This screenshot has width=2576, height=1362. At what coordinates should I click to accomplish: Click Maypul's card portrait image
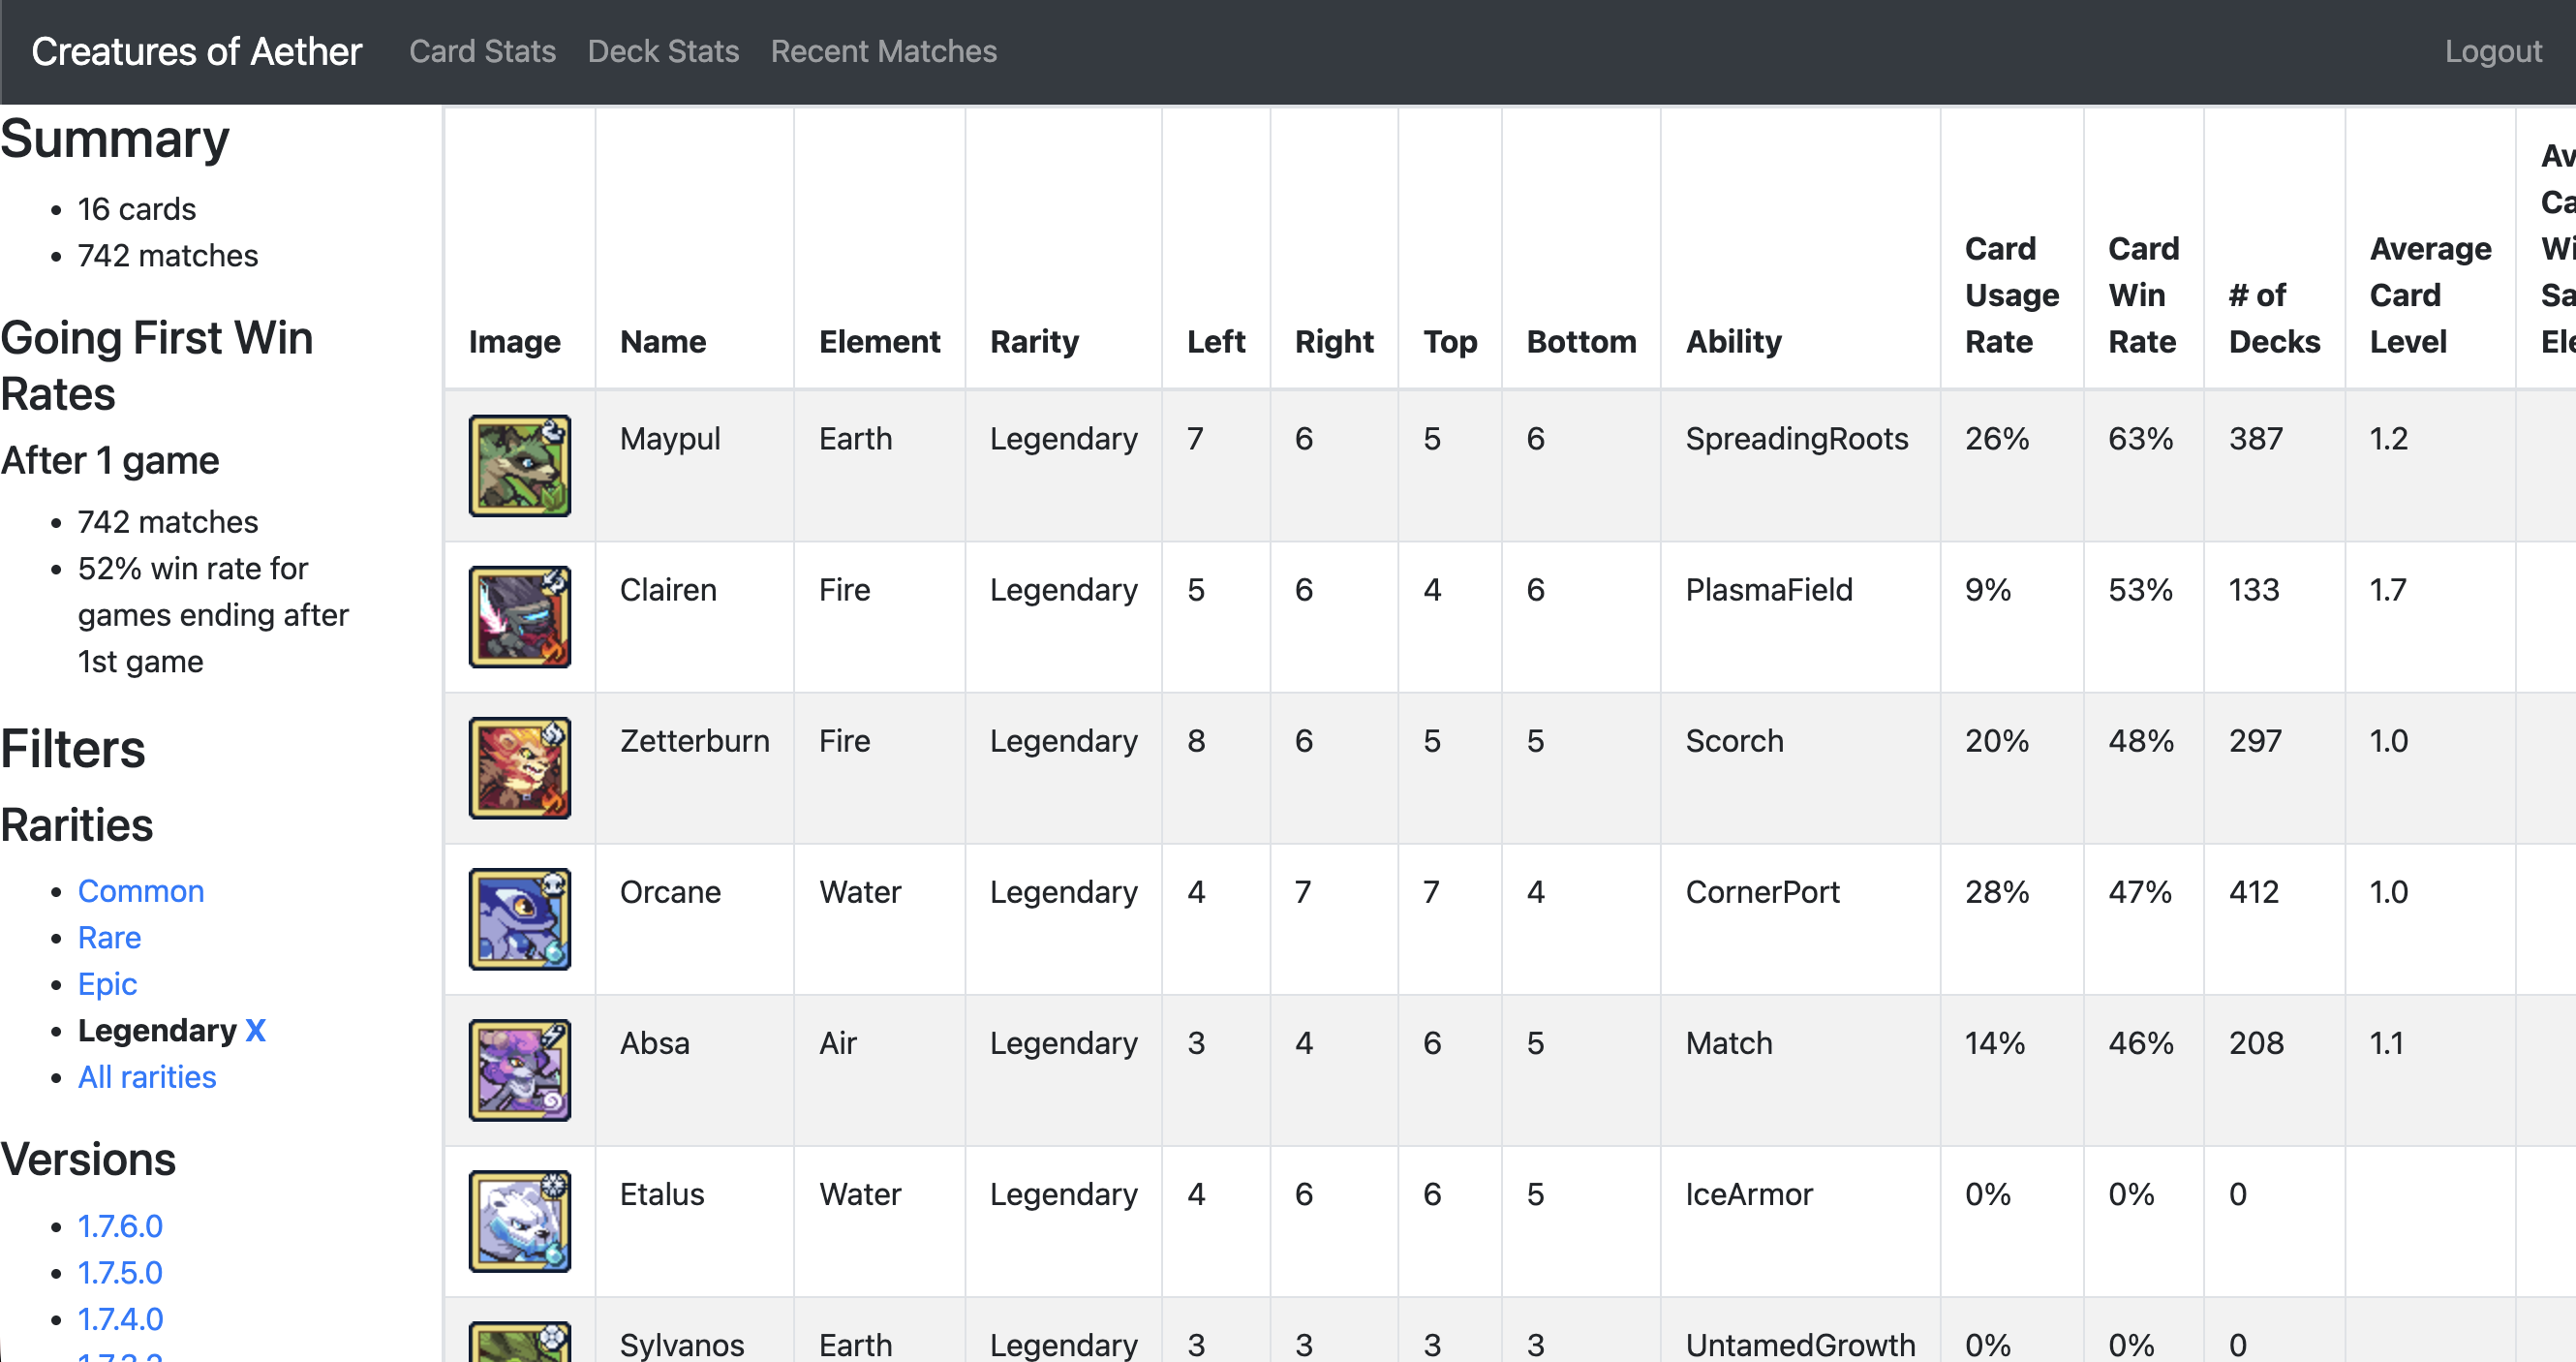[519, 466]
